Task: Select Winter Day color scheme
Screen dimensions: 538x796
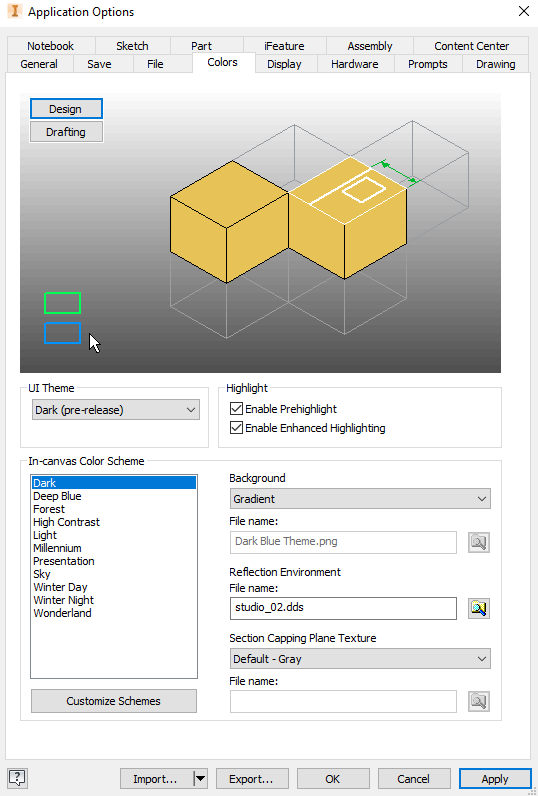Action: point(114,587)
